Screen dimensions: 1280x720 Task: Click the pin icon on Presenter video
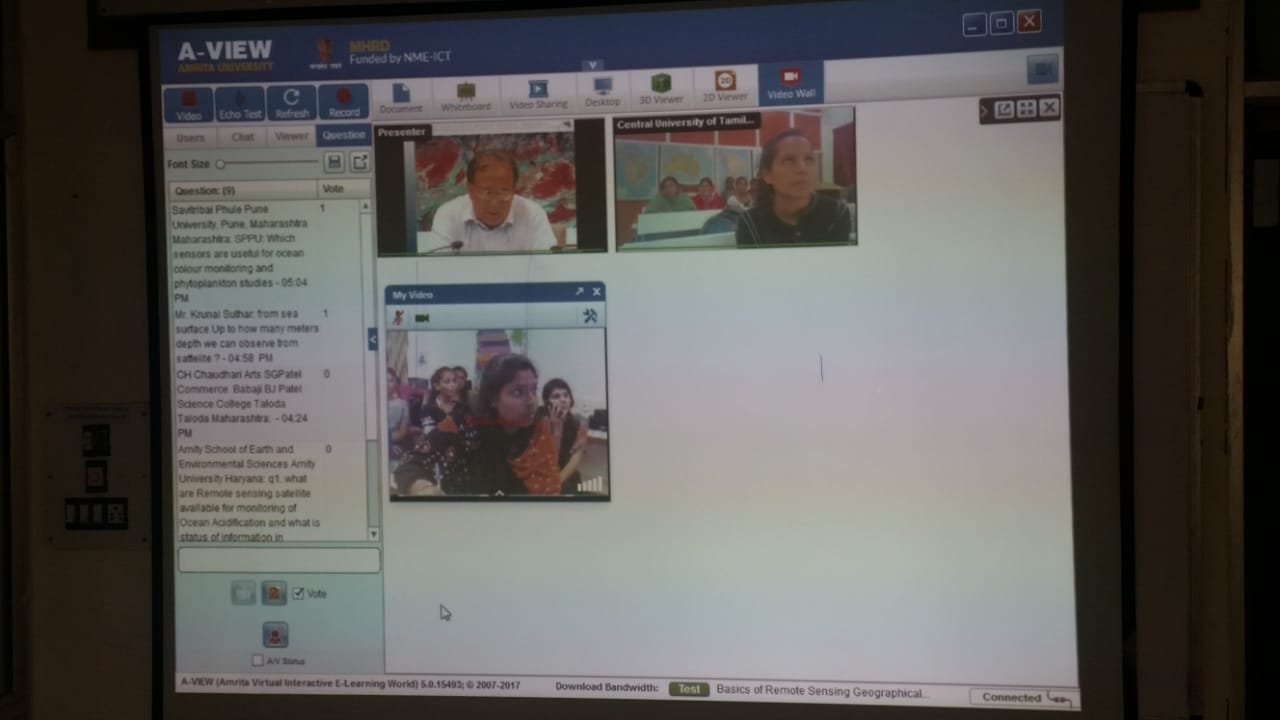coord(567,125)
